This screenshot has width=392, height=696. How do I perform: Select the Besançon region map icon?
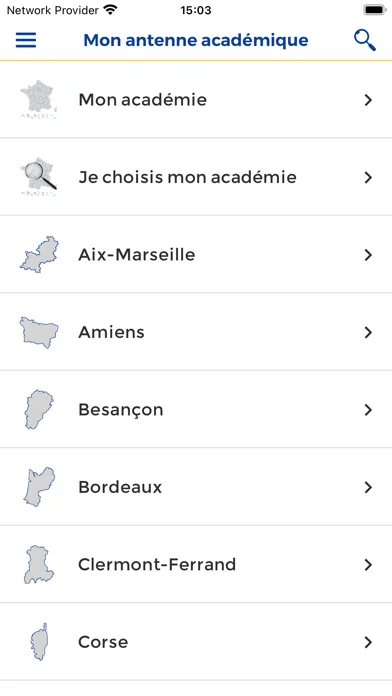click(x=39, y=409)
